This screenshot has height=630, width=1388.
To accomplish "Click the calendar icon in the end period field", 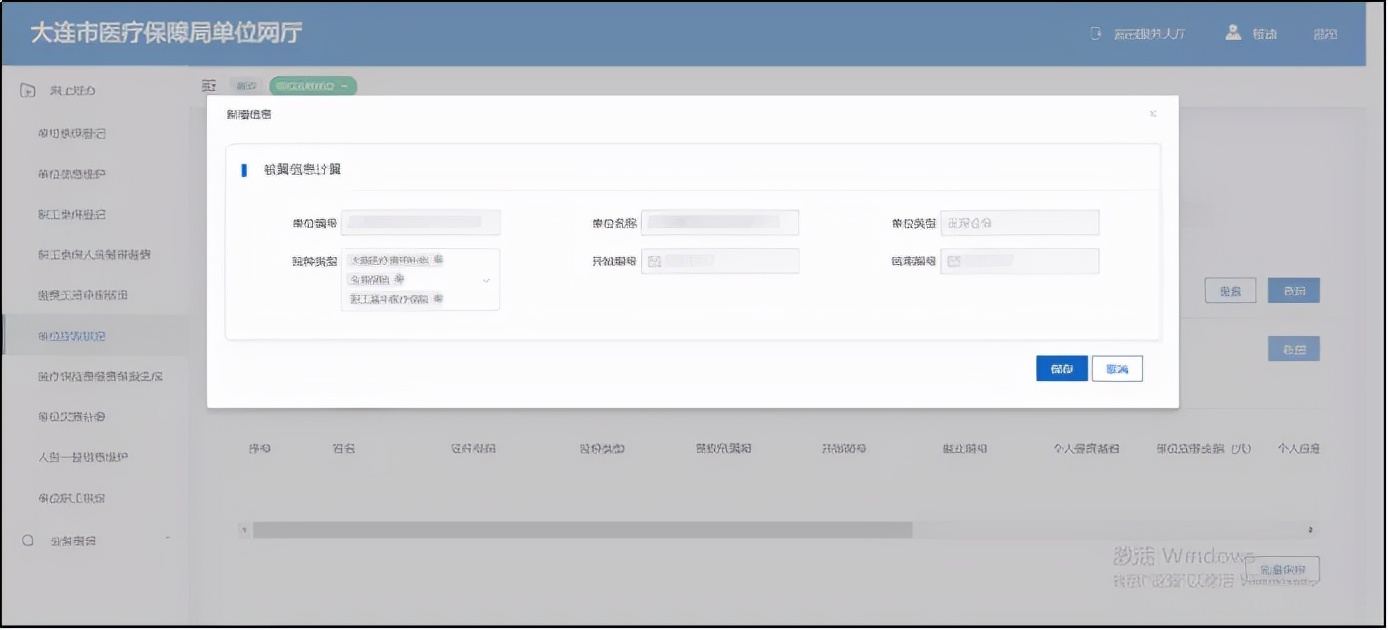I will tap(954, 261).
